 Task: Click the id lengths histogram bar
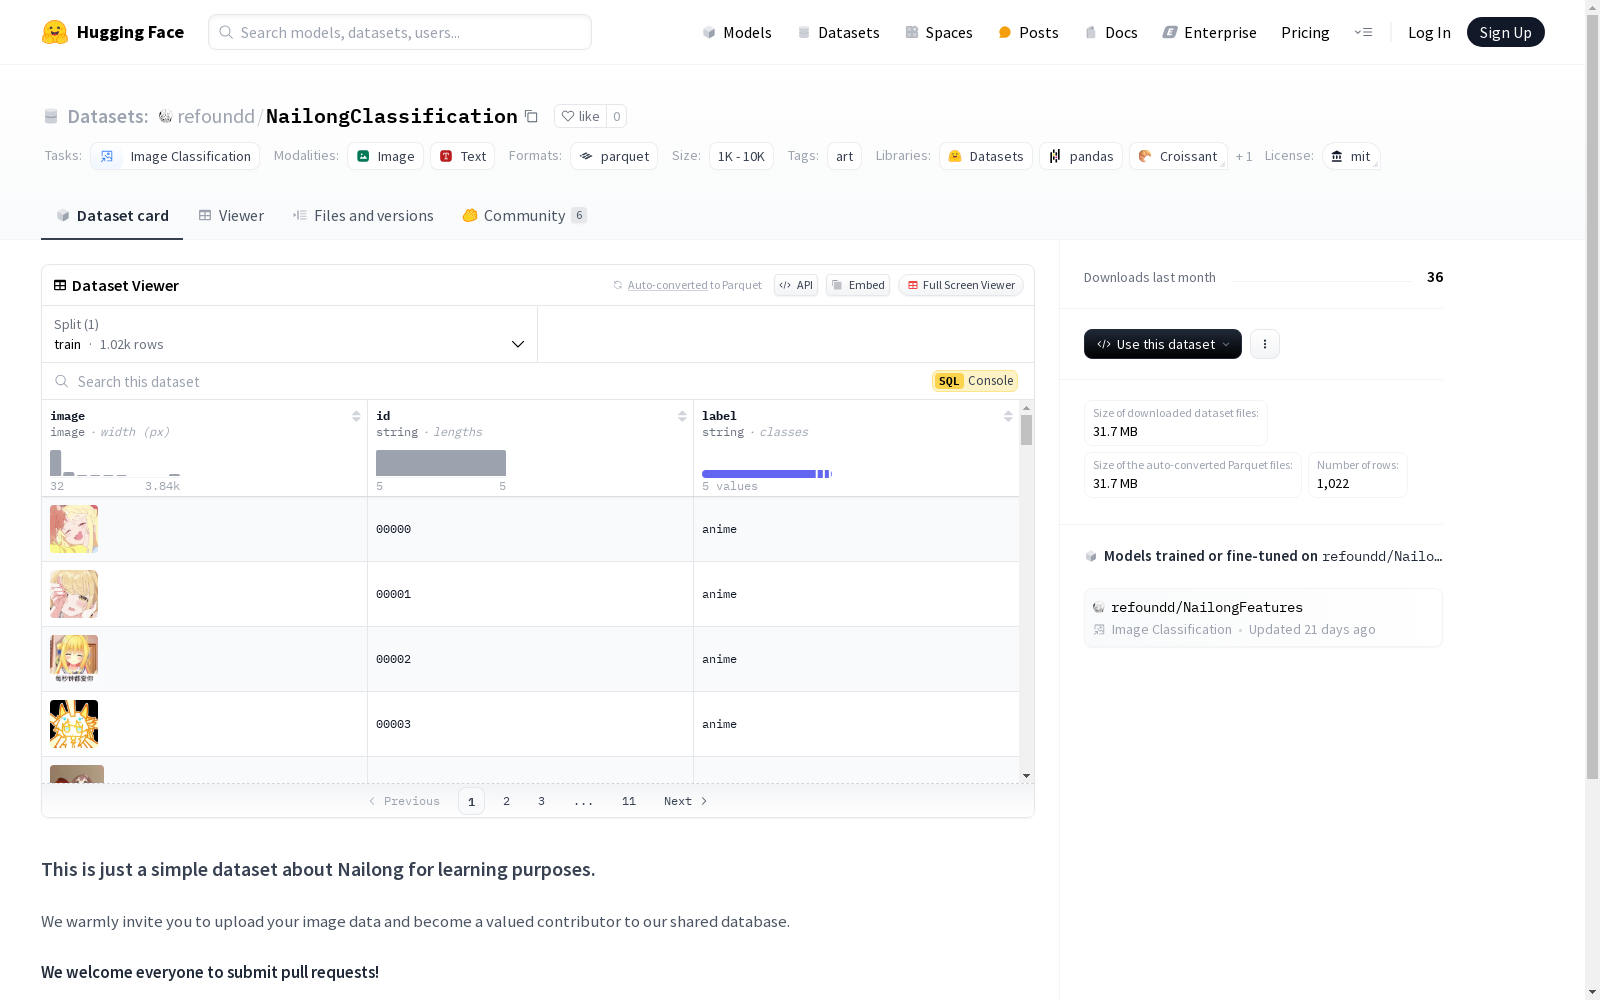click(x=441, y=463)
